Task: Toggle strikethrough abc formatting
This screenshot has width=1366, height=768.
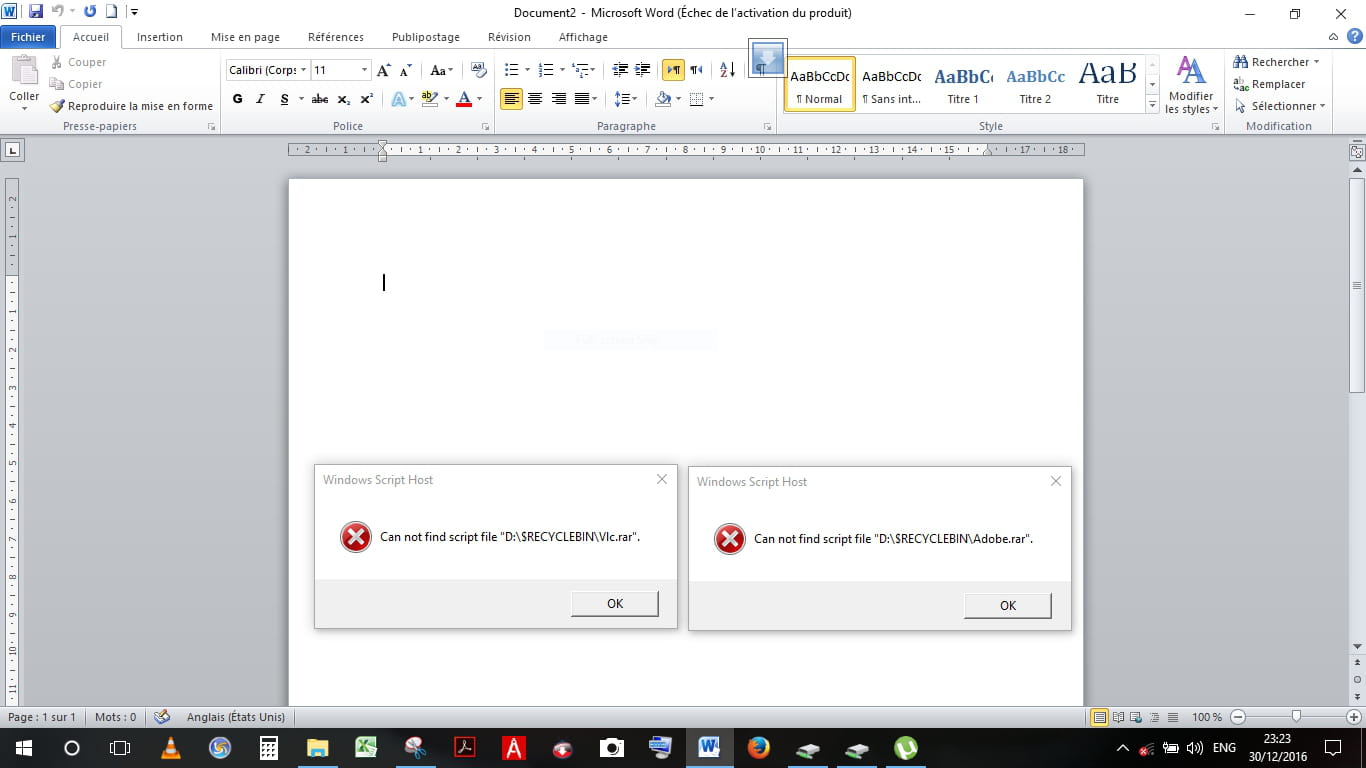Action: (320, 99)
